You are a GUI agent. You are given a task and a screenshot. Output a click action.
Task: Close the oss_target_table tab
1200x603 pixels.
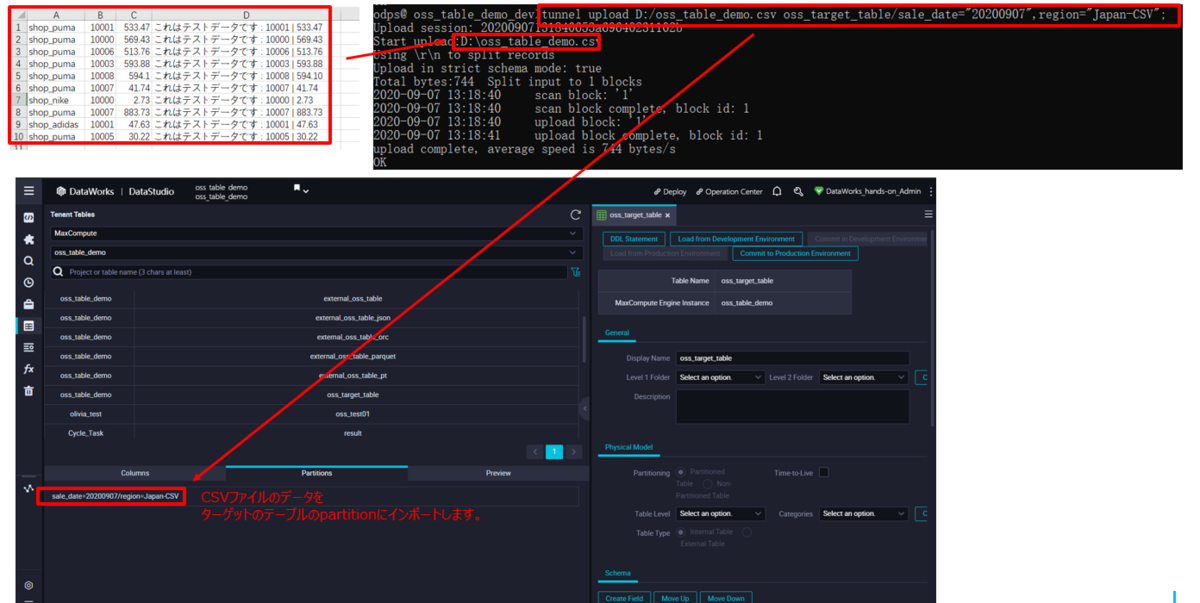pyautogui.click(x=668, y=215)
